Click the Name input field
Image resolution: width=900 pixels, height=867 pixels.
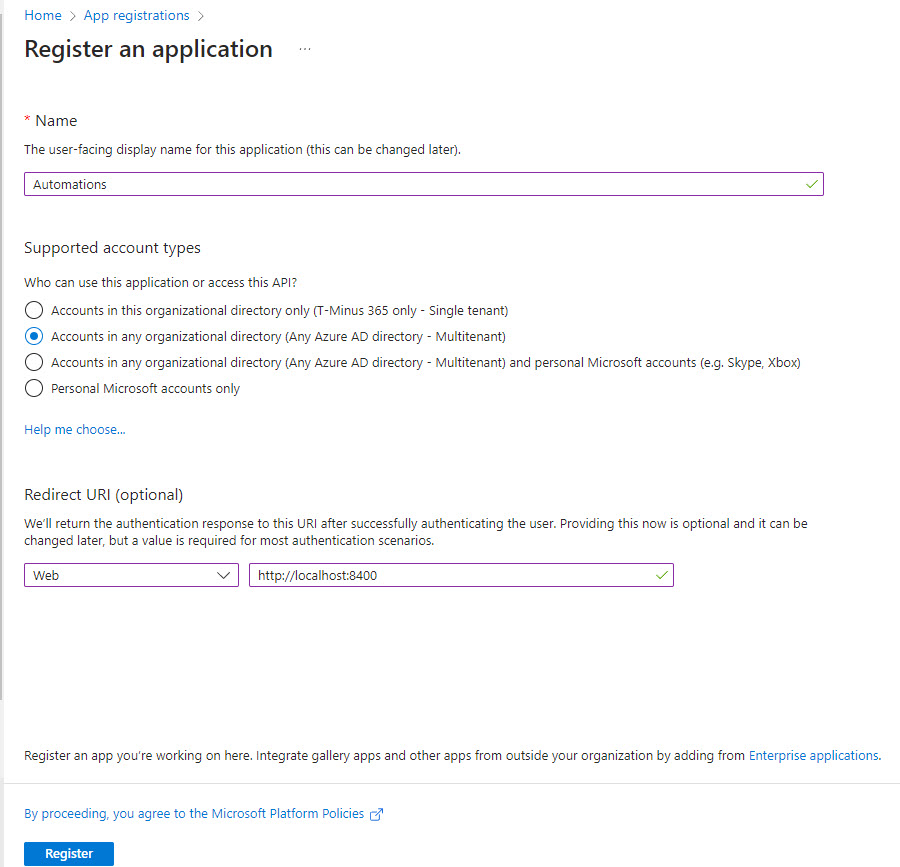pos(410,184)
